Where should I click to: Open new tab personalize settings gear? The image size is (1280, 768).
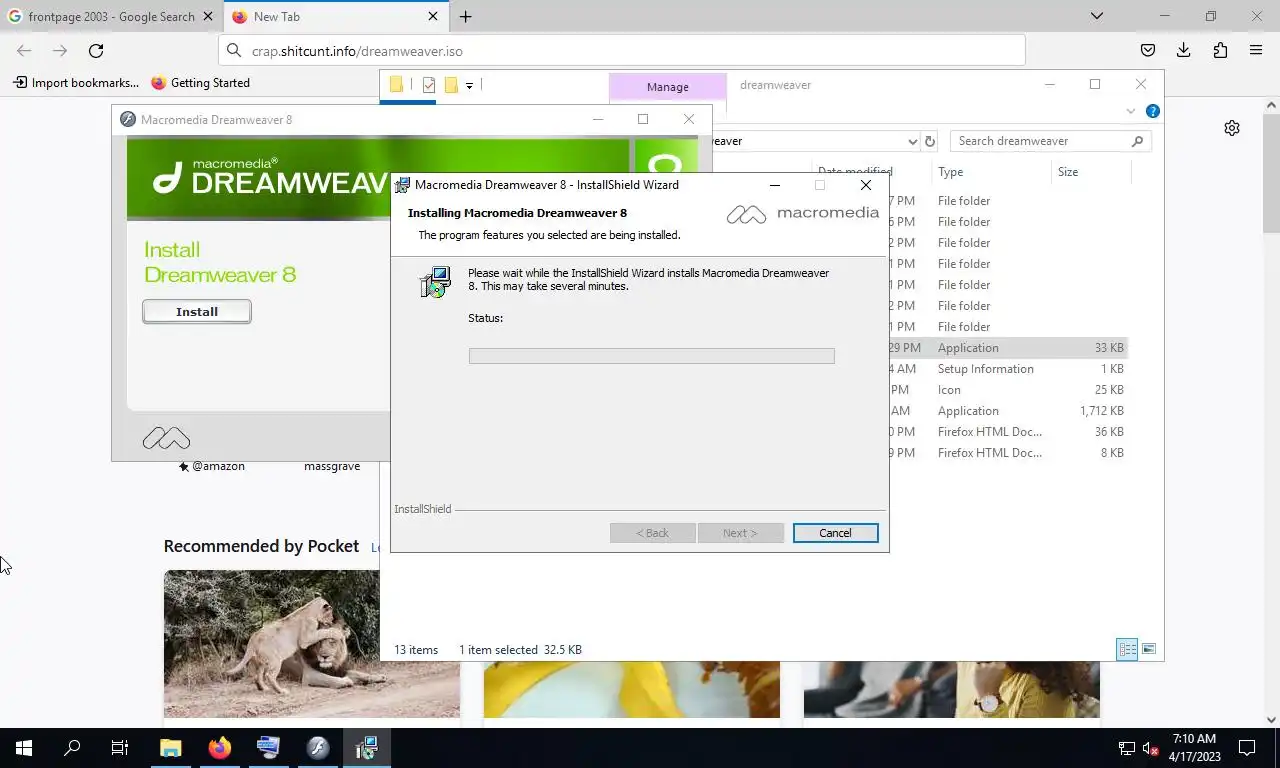coord(1232,128)
